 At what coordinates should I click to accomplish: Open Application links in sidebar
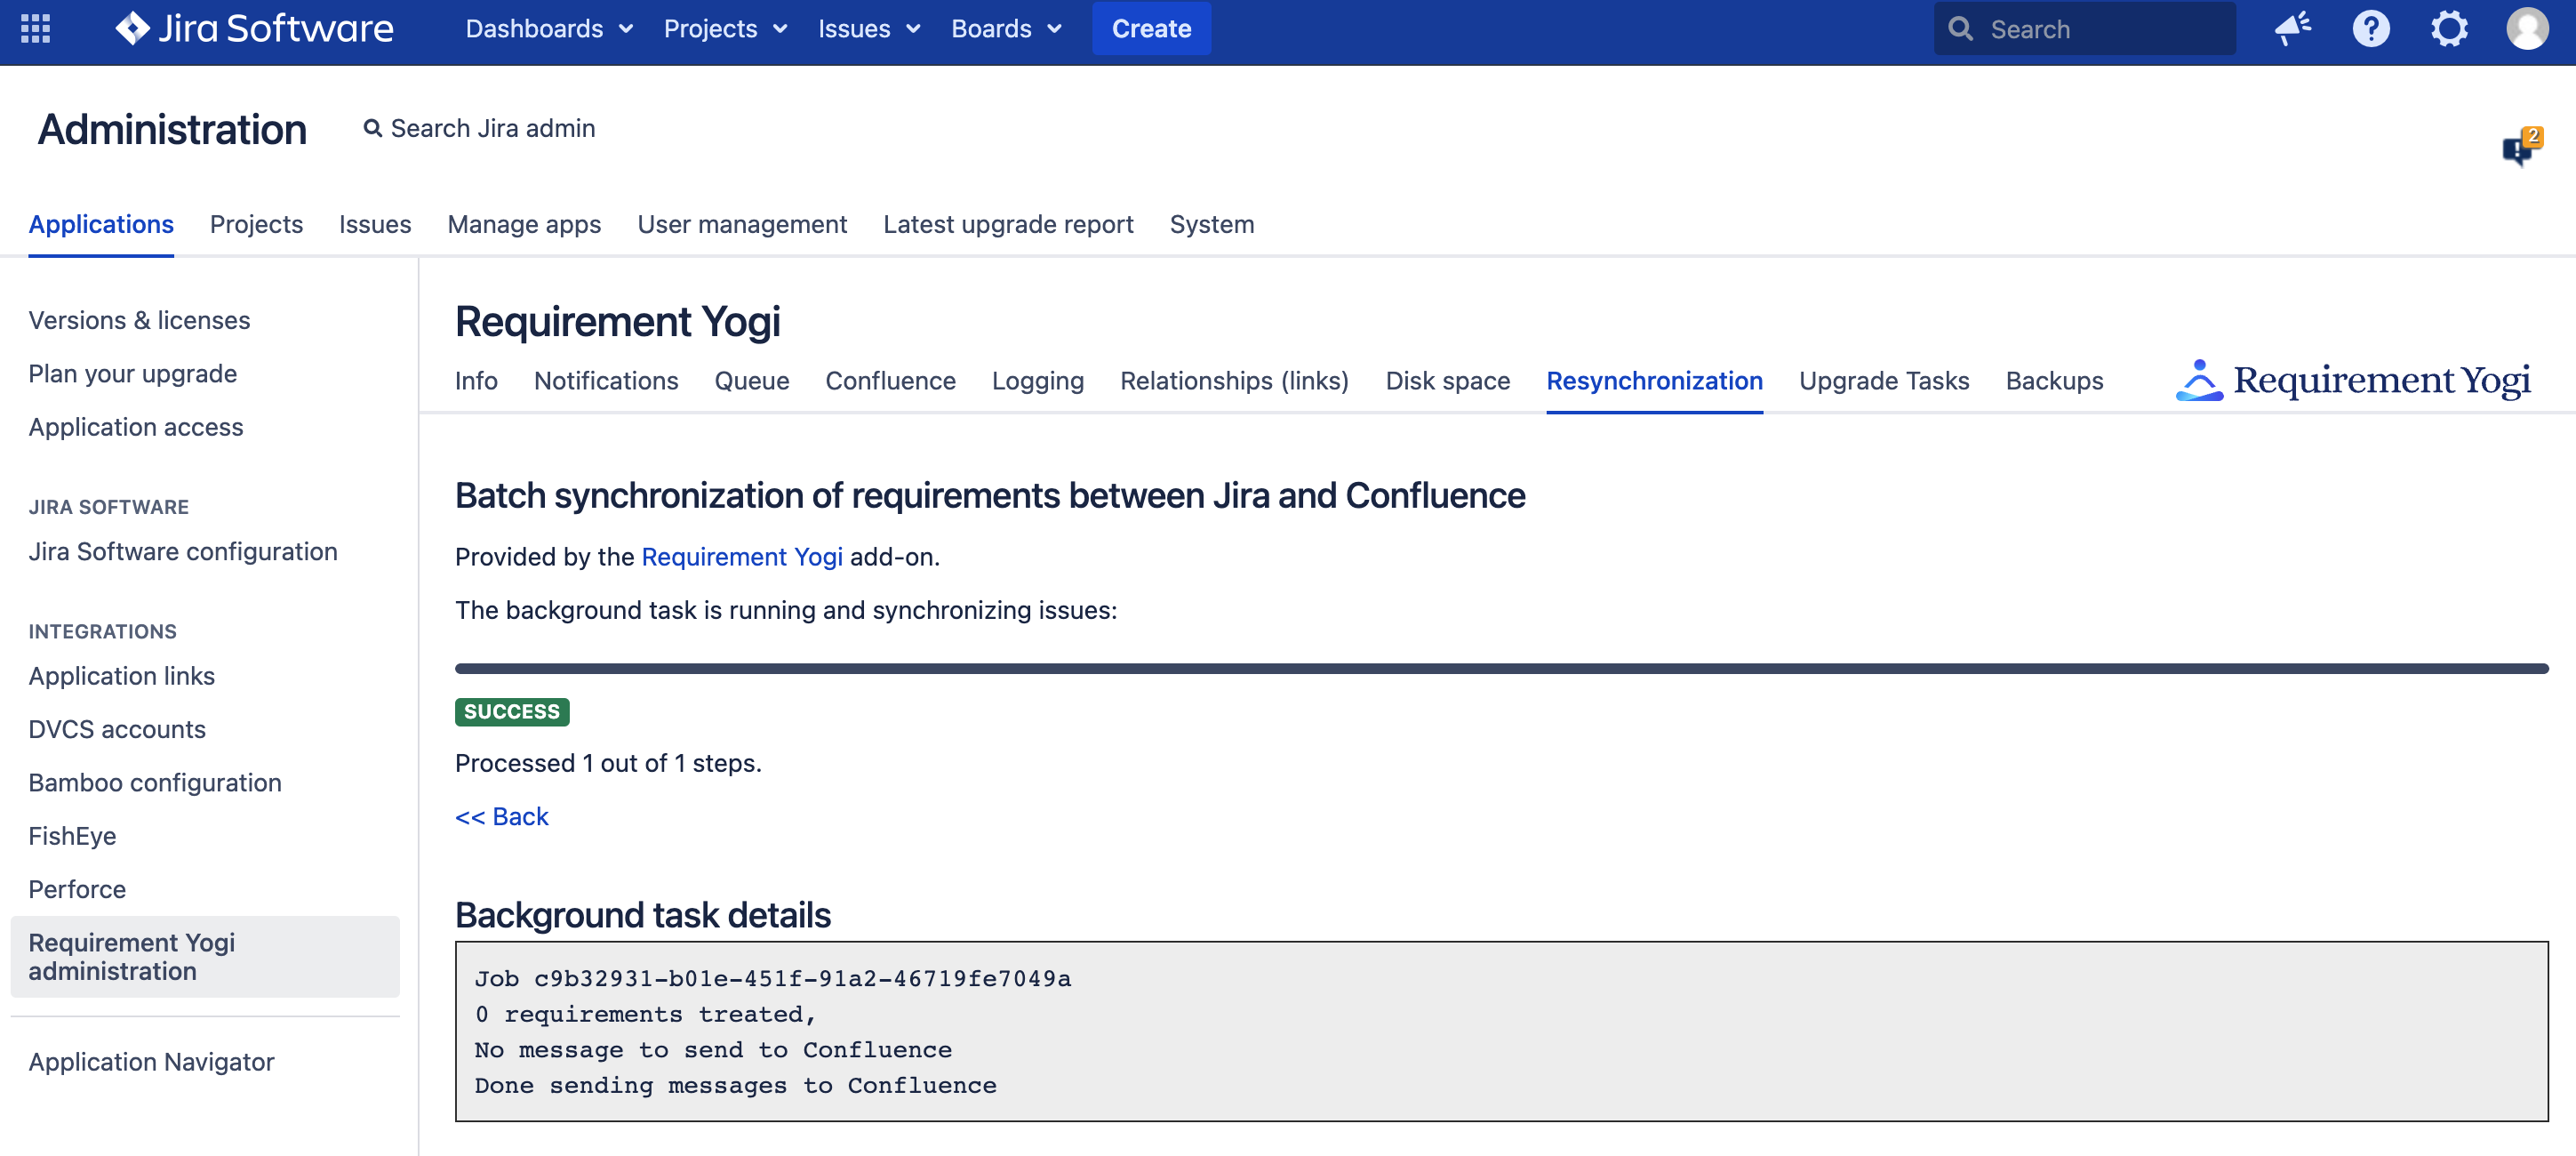[x=121, y=676]
